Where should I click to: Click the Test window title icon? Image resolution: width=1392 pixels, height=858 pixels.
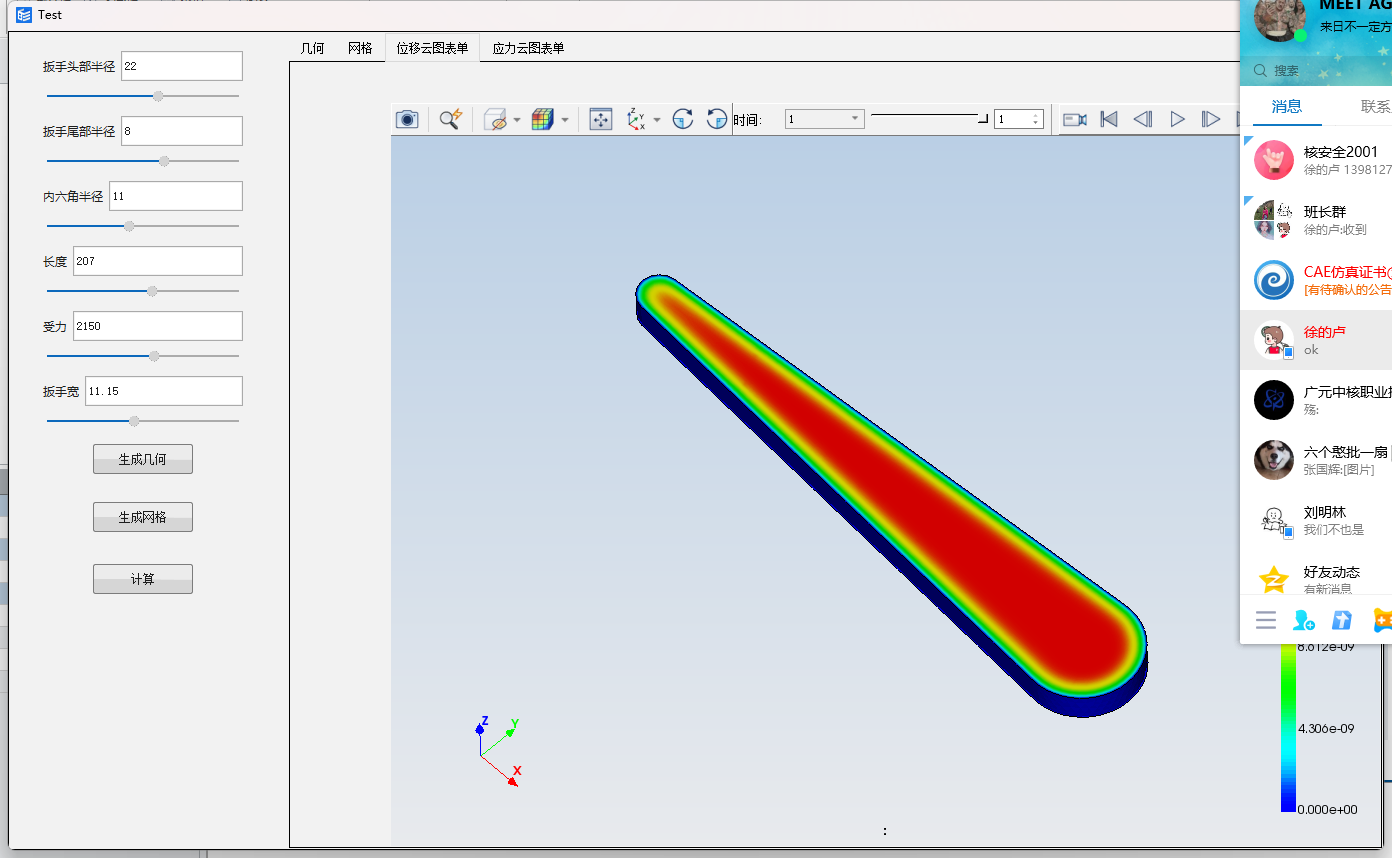click(x=24, y=15)
